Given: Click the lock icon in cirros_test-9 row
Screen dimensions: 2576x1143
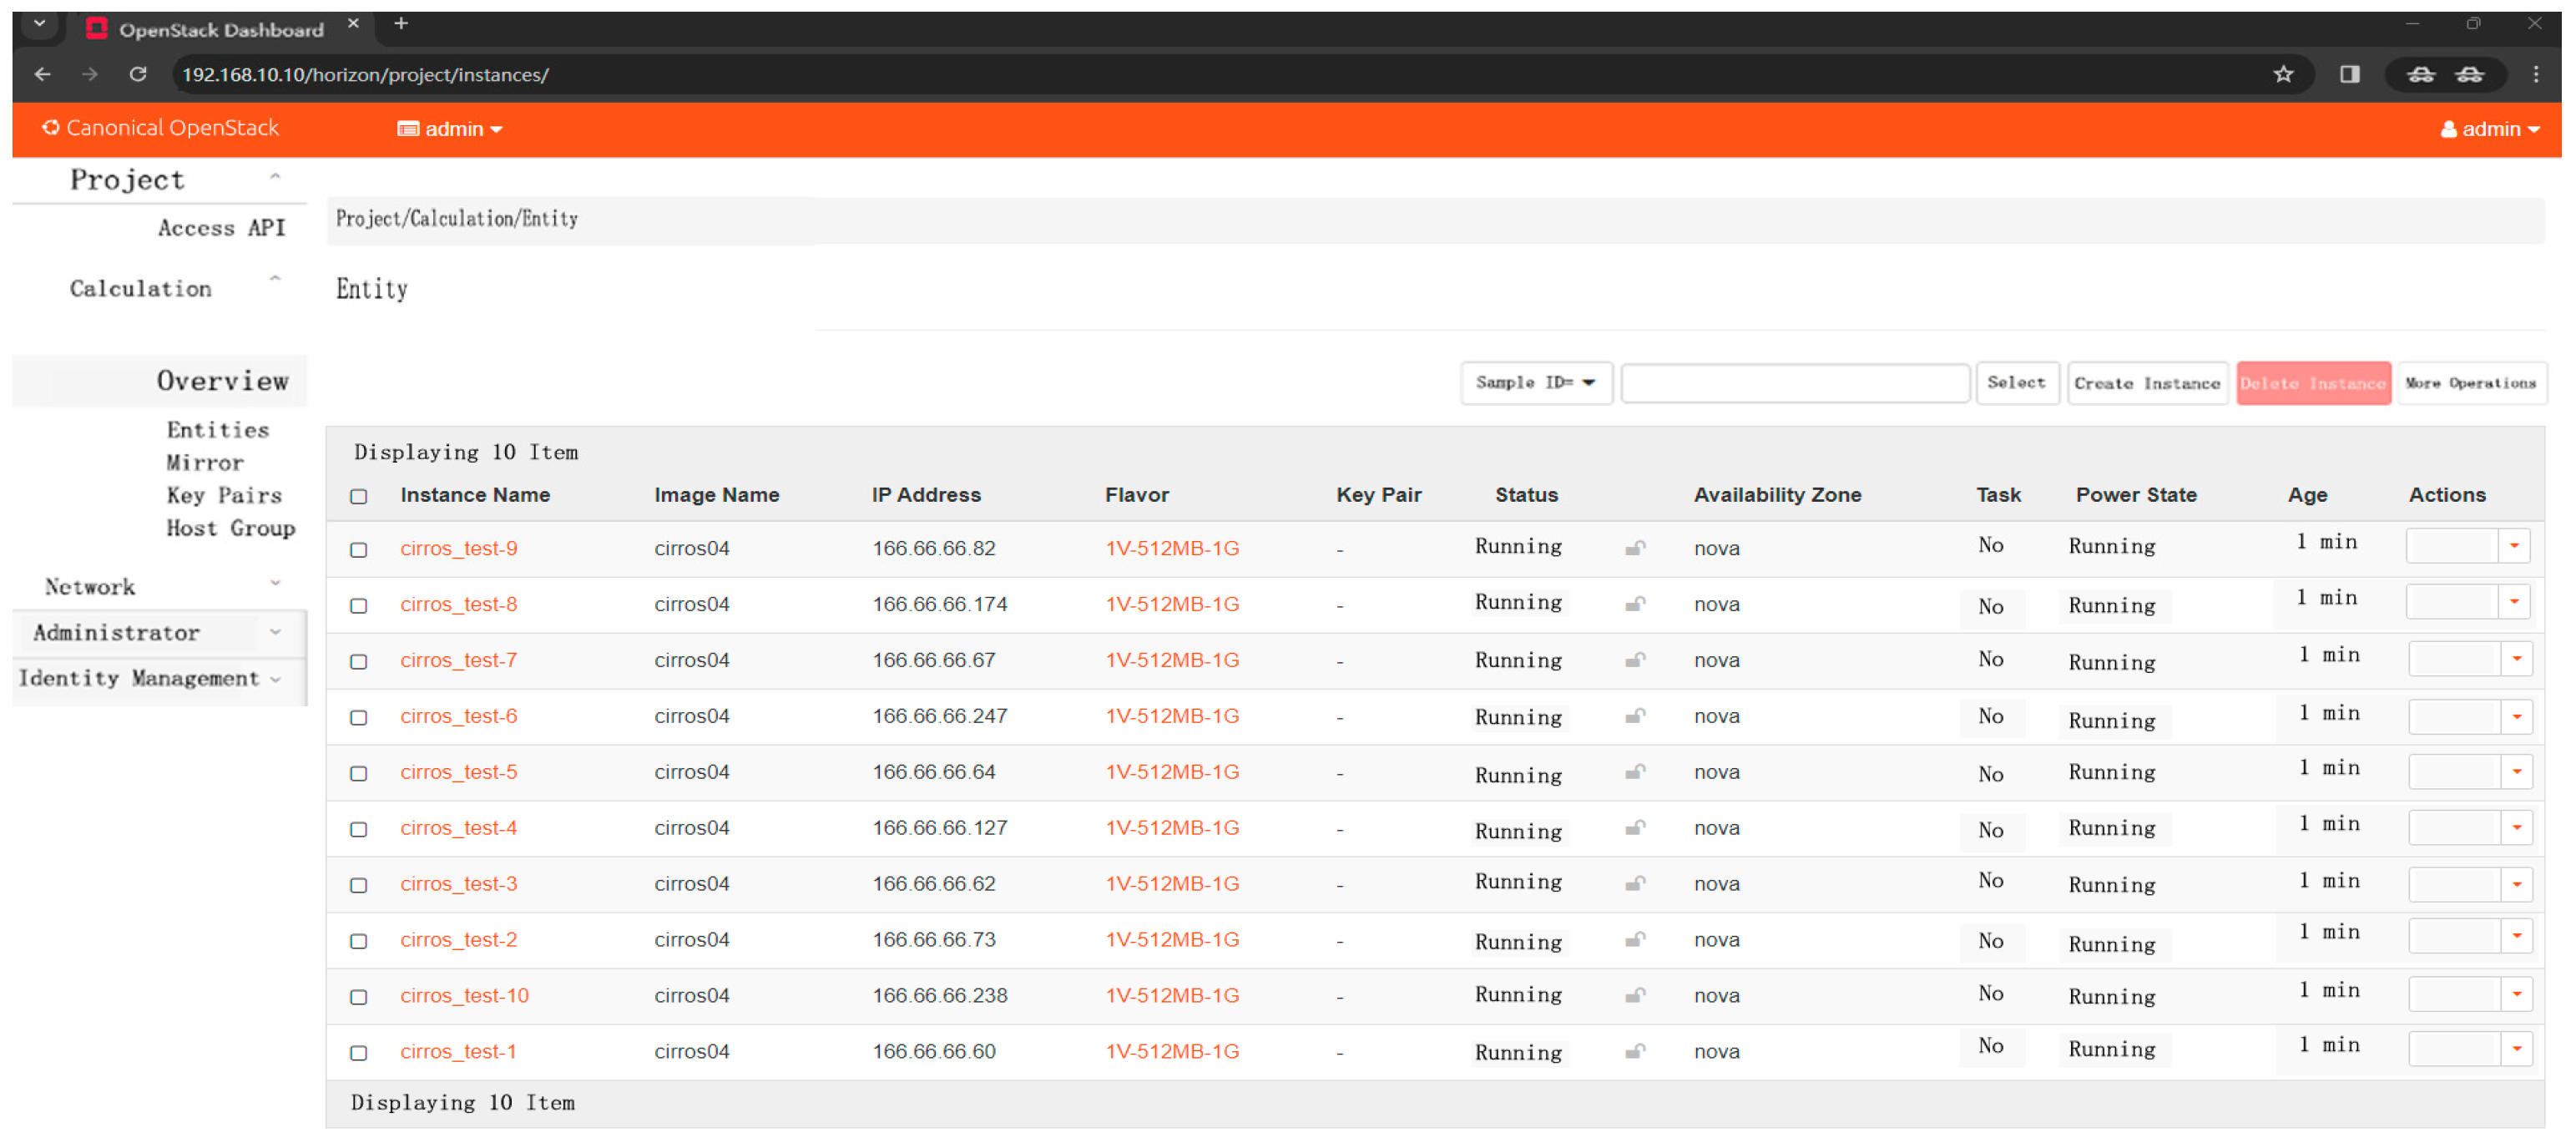Looking at the screenshot, I should (1634, 548).
